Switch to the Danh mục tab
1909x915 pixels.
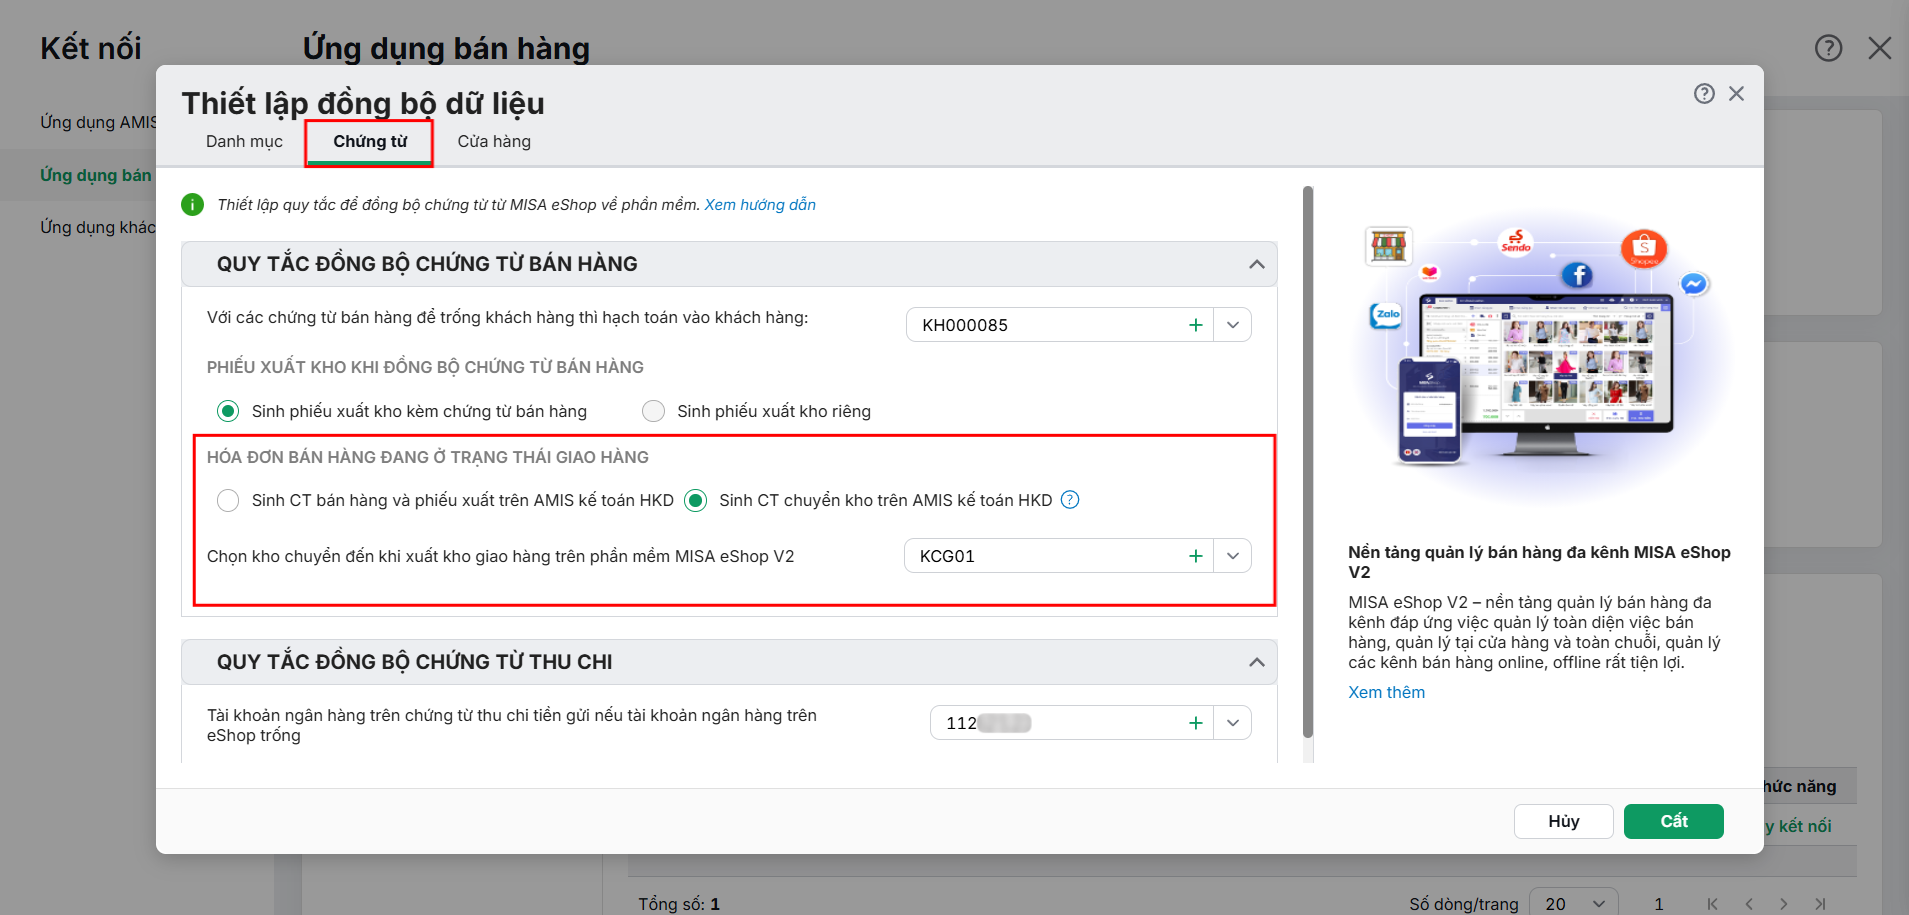(244, 142)
